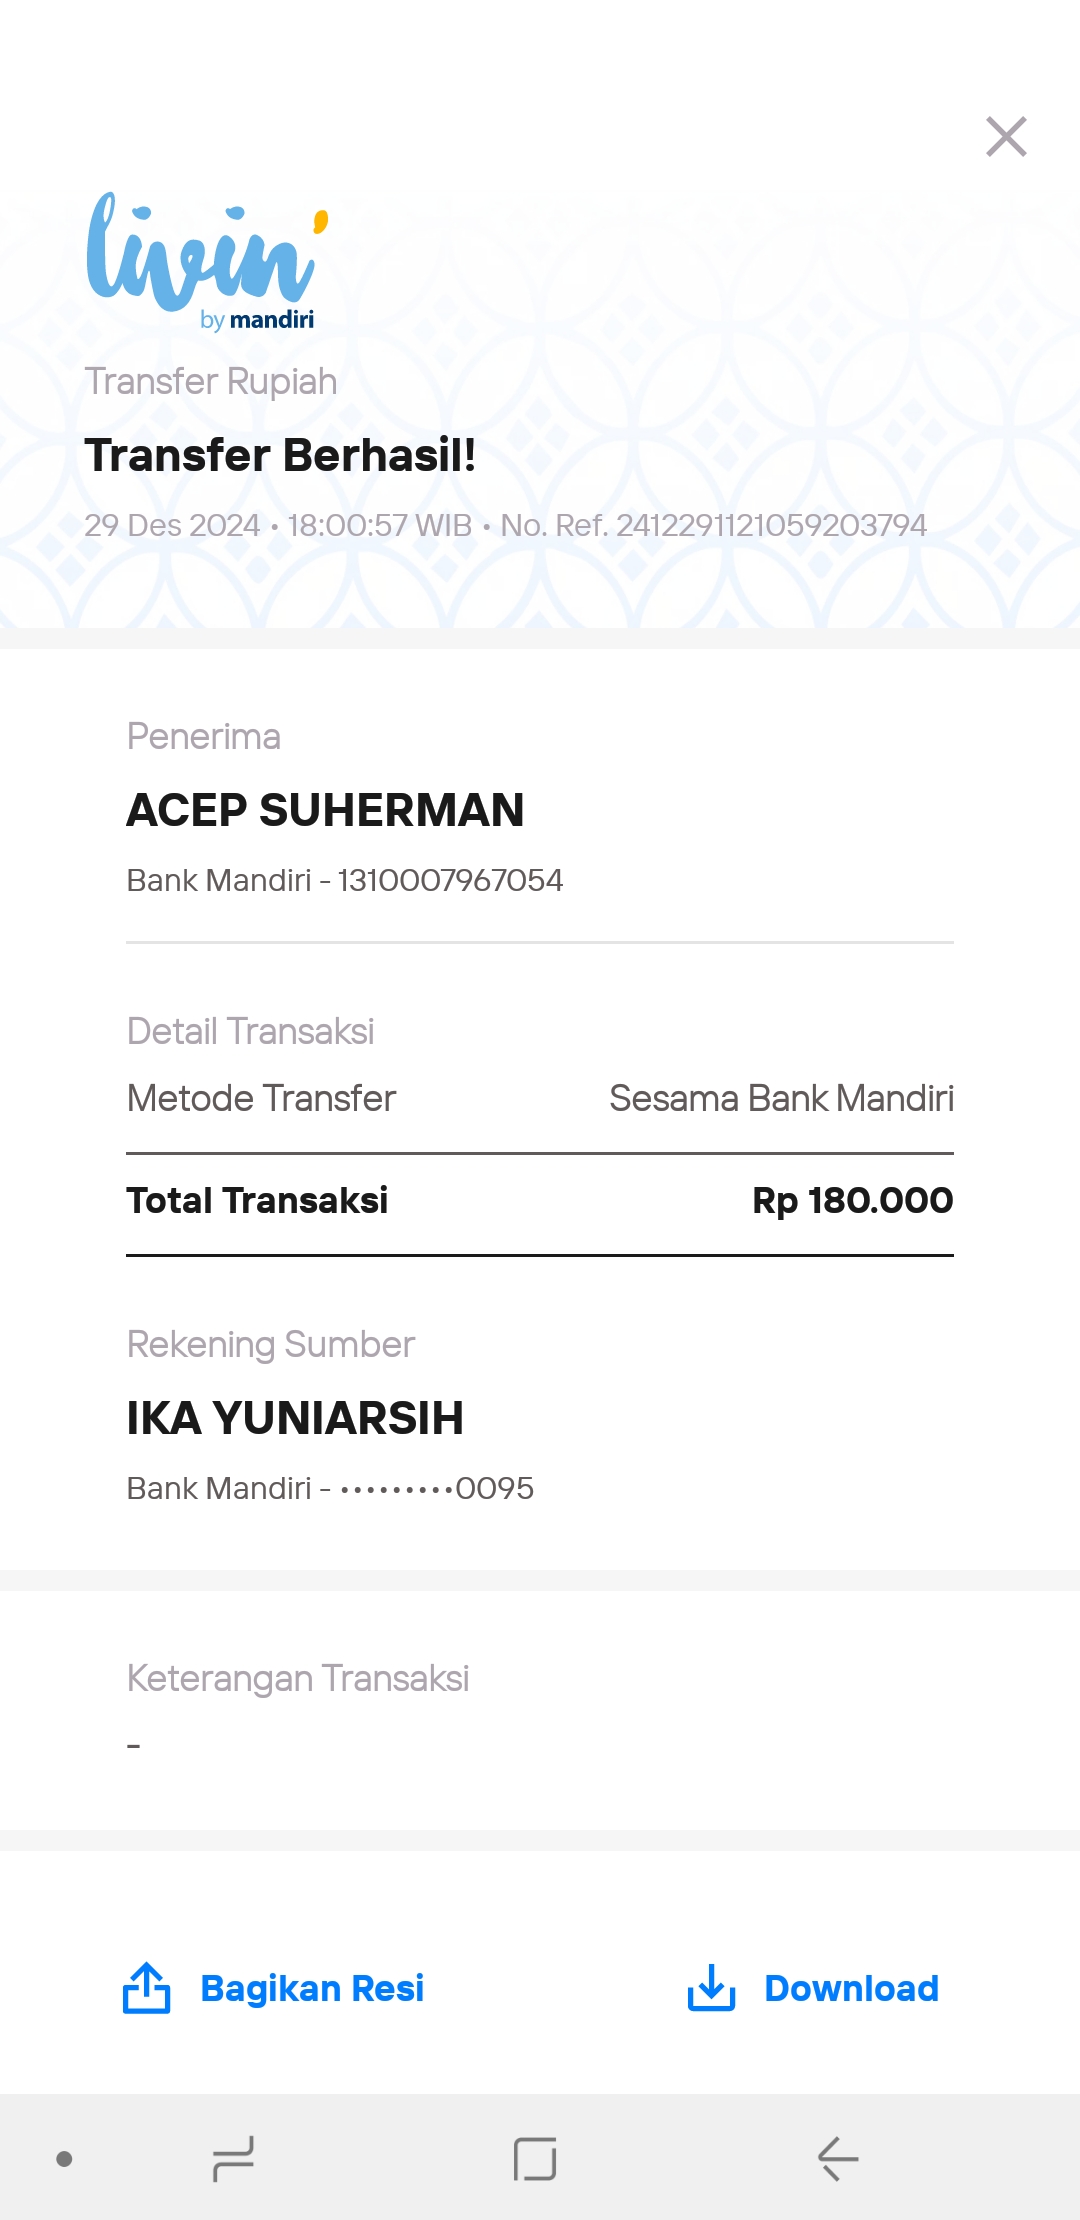Tap recipient account number 1310007967054

[x=450, y=880]
